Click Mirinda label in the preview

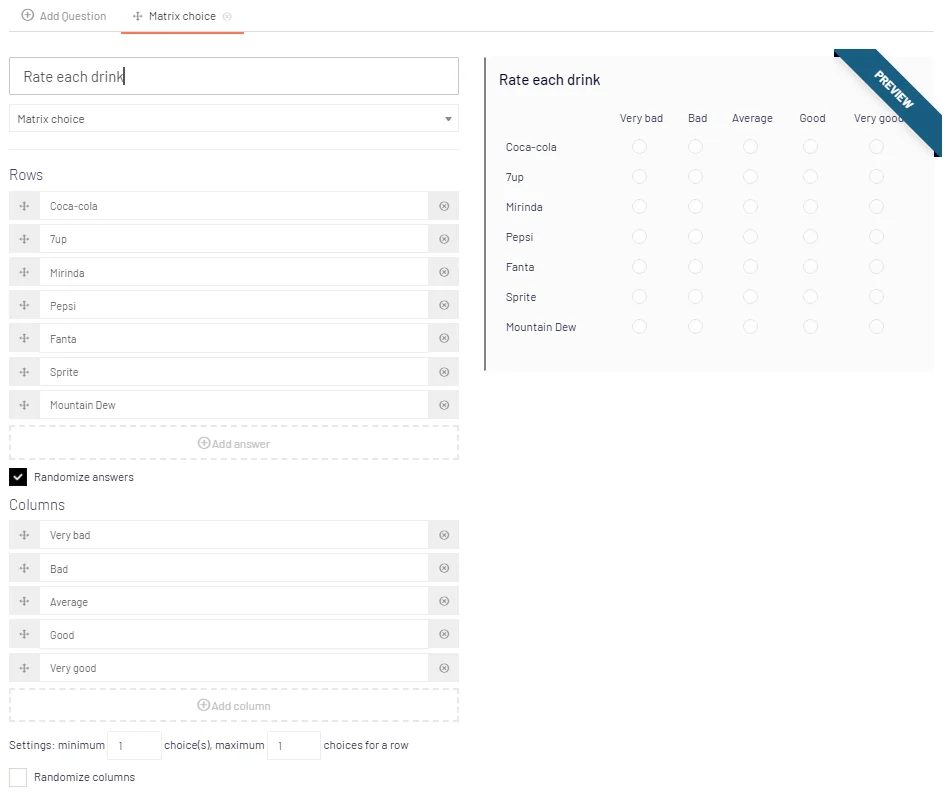tap(524, 207)
